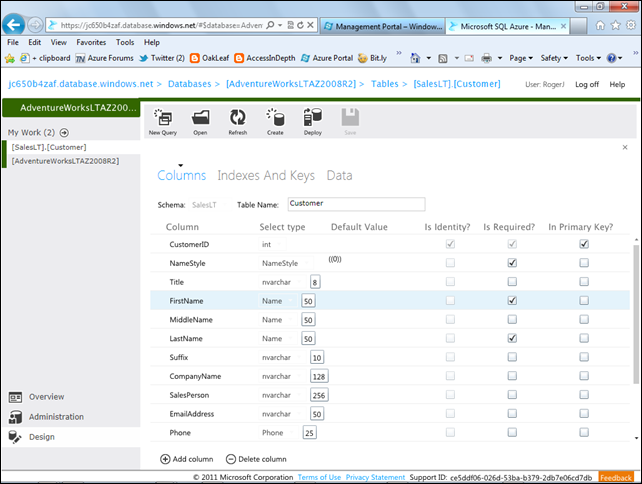Close the table designer pane X
This screenshot has height=484, width=642.
(x=625, y=147)
